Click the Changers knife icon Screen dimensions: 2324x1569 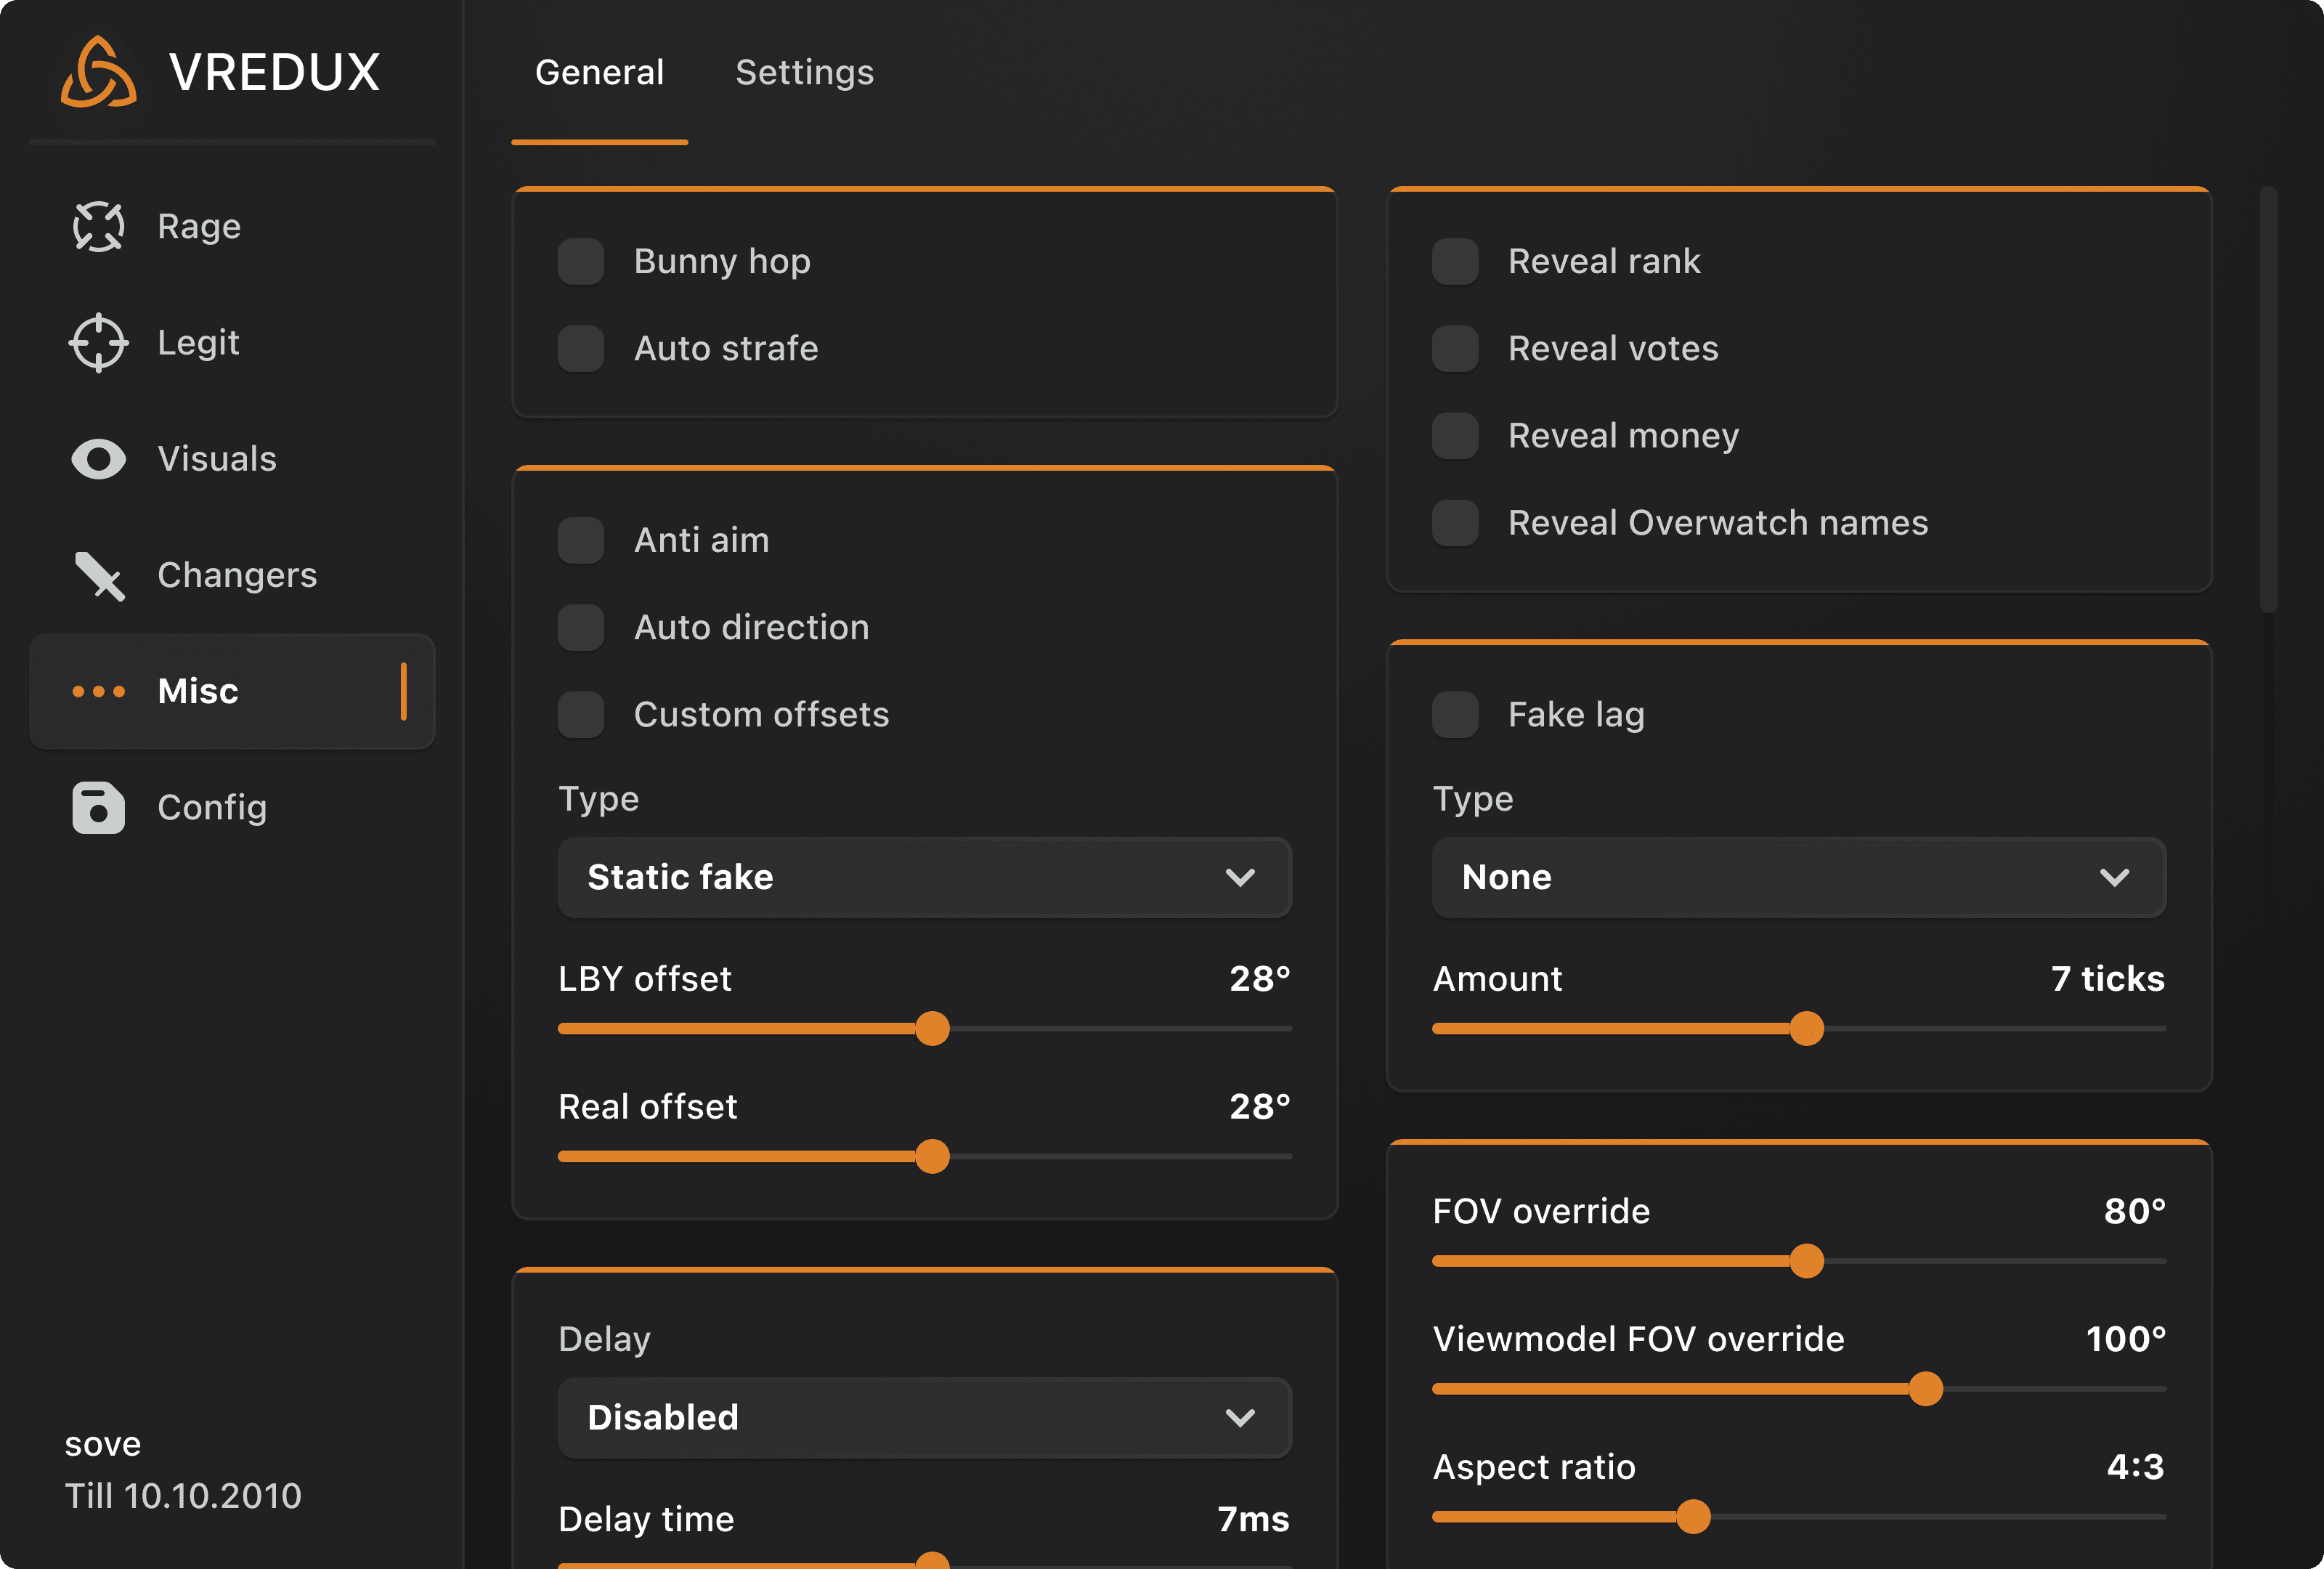pyautogui.click(x=98, y=576)
